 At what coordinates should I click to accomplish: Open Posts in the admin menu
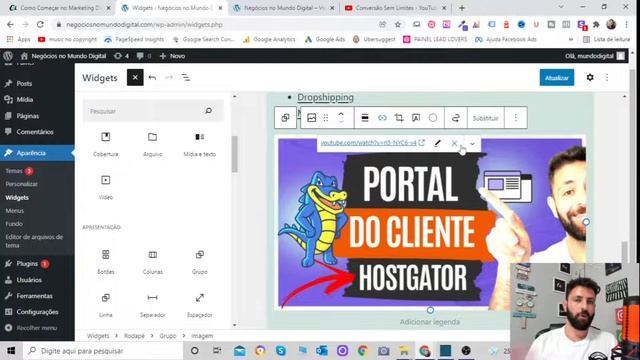[x=24, y=83]
